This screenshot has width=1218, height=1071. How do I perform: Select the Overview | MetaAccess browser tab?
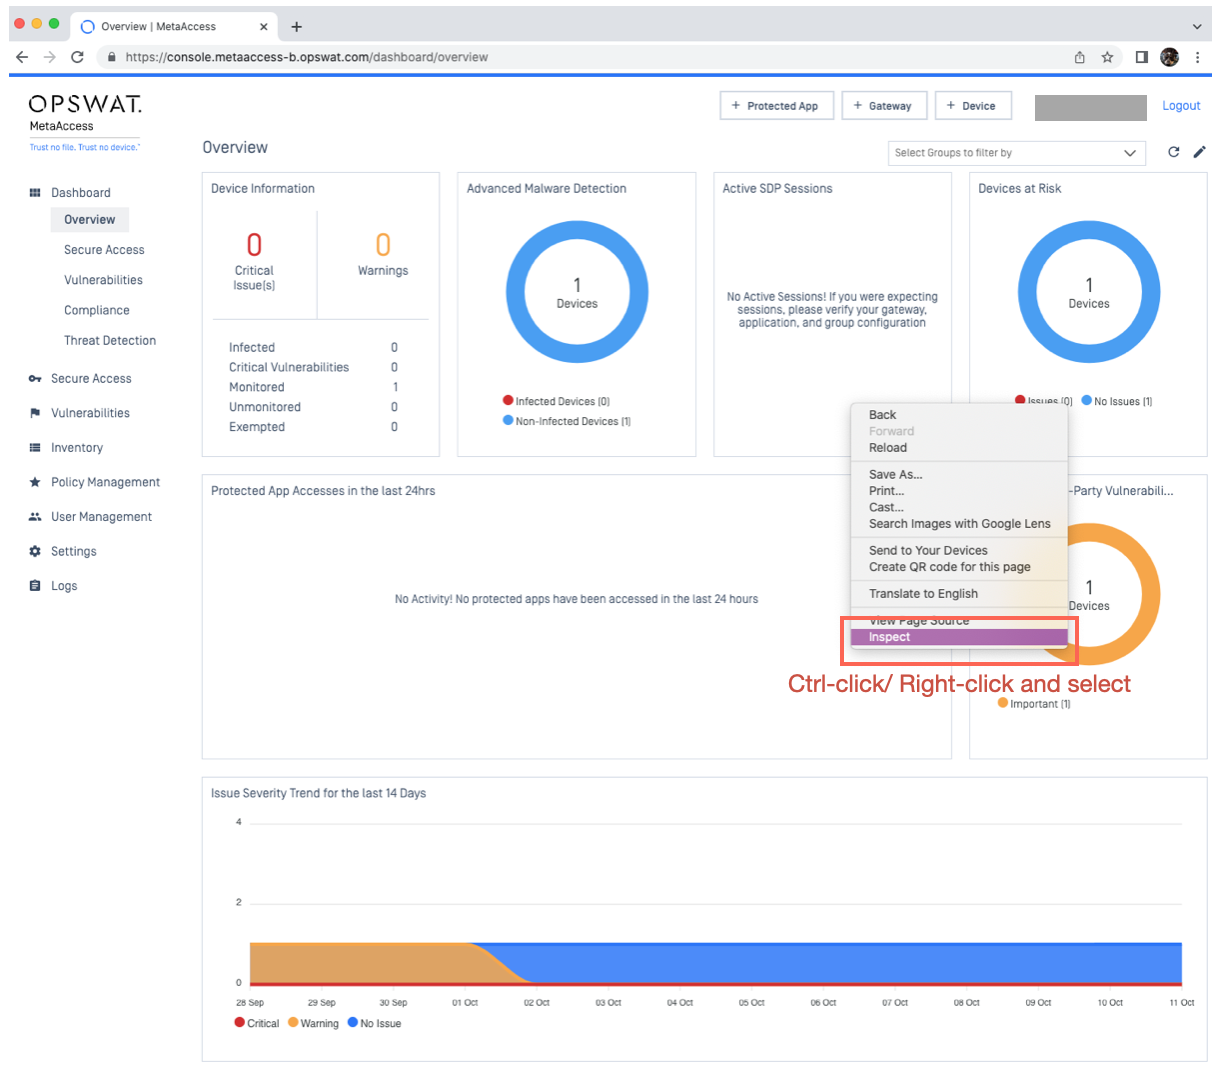click(x=172, y=27)
